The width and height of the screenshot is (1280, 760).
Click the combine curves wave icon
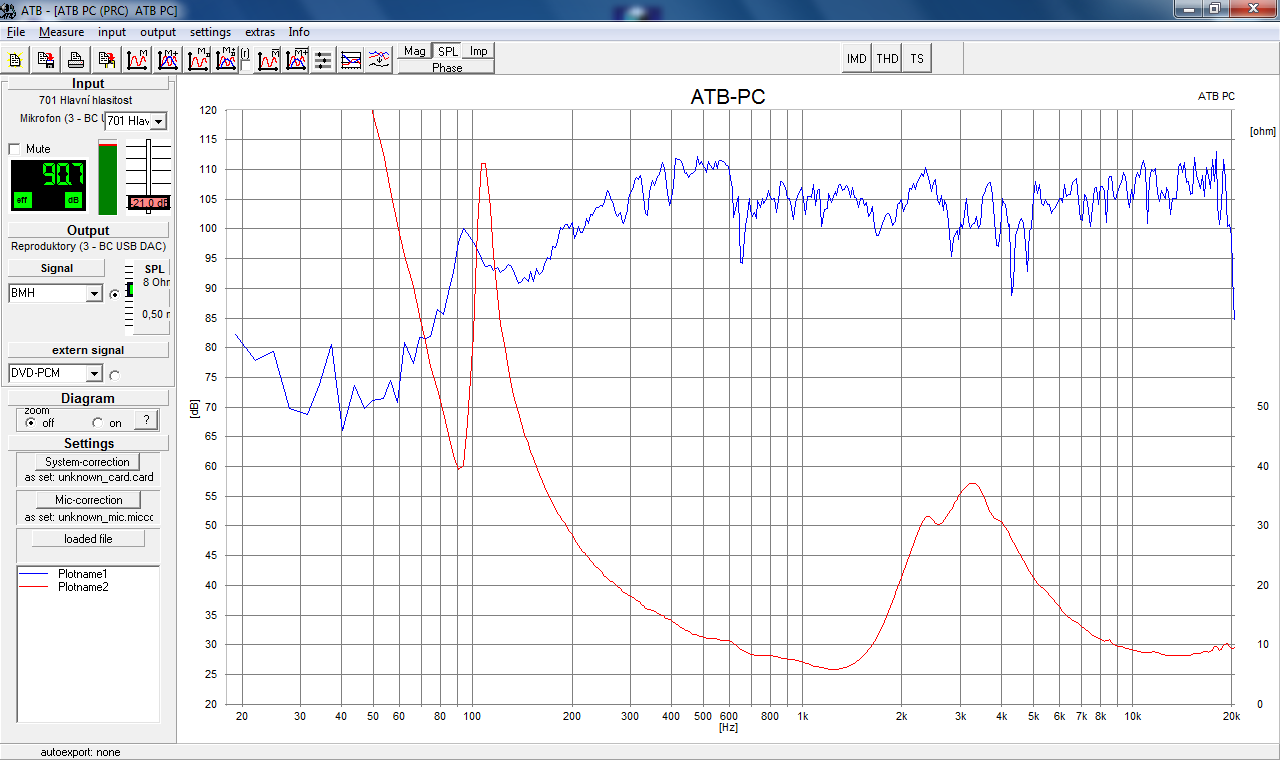(x=379, y=60)
